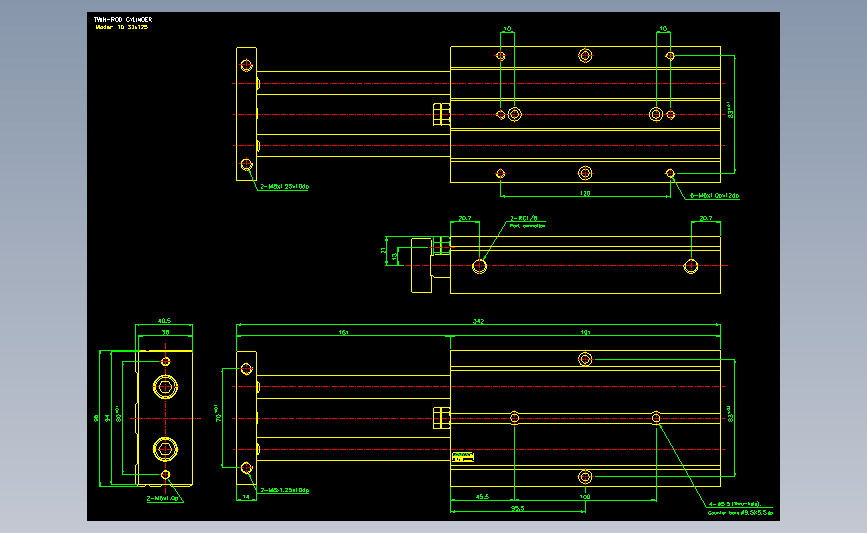Select the 14 dimension under the end plate
The height and width of the screenshot is (533, 867).
[x=246, y=497]
